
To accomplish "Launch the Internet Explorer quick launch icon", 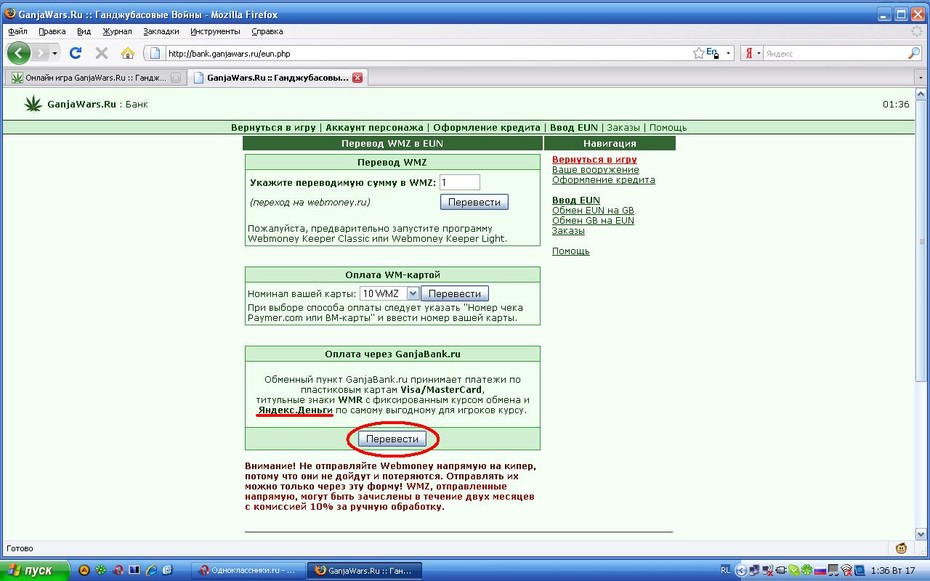I will tap(151, 570).
